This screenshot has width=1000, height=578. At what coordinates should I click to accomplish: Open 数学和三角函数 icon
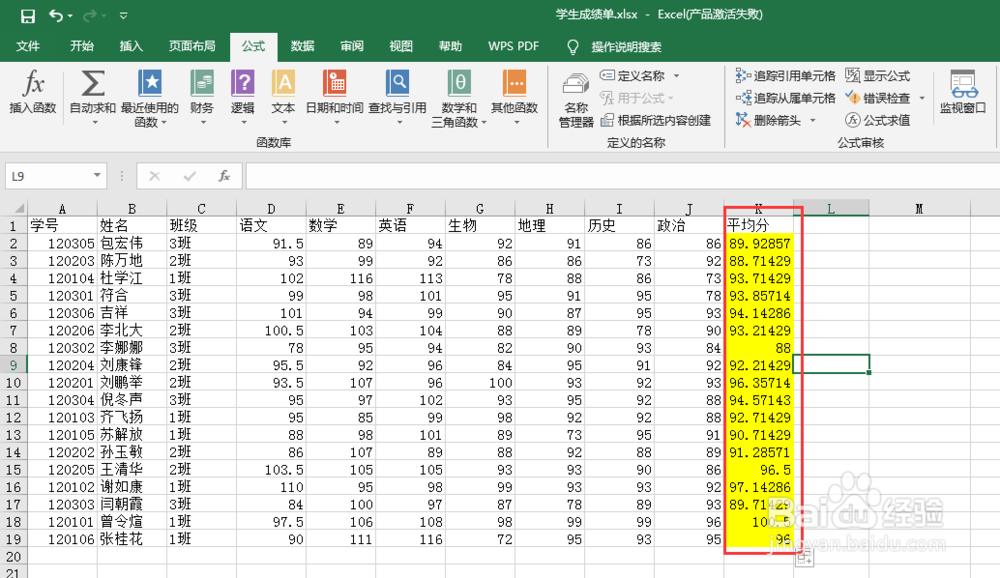point(459,84)
